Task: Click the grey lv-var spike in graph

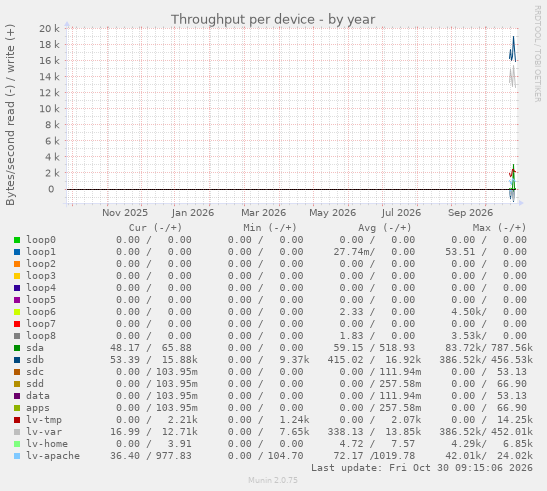Action: click(x=512, y=76)
